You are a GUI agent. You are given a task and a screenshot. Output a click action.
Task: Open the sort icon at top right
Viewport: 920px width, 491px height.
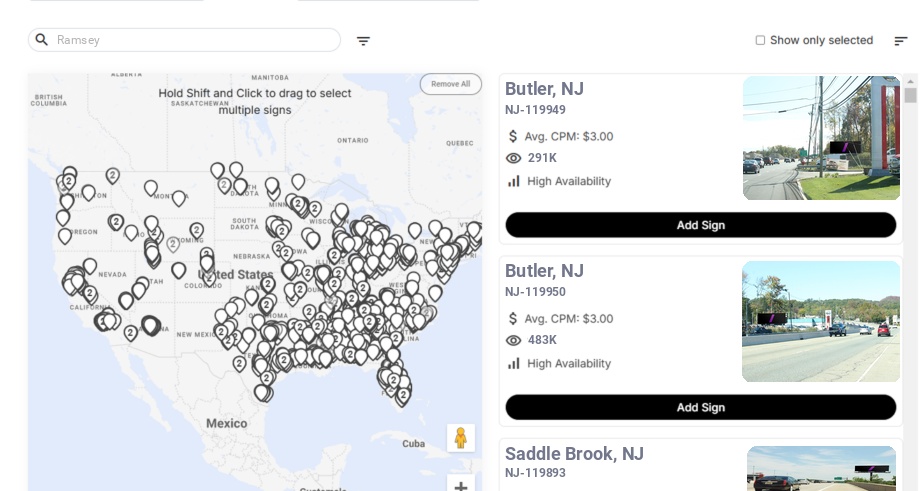900,41
